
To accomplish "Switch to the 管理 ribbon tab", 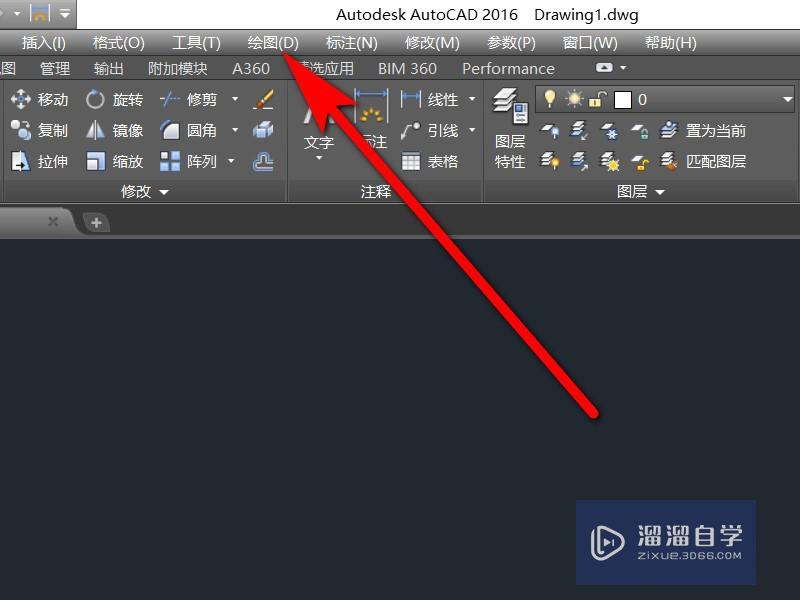I will pyautogui.click(x=55, y=68).
